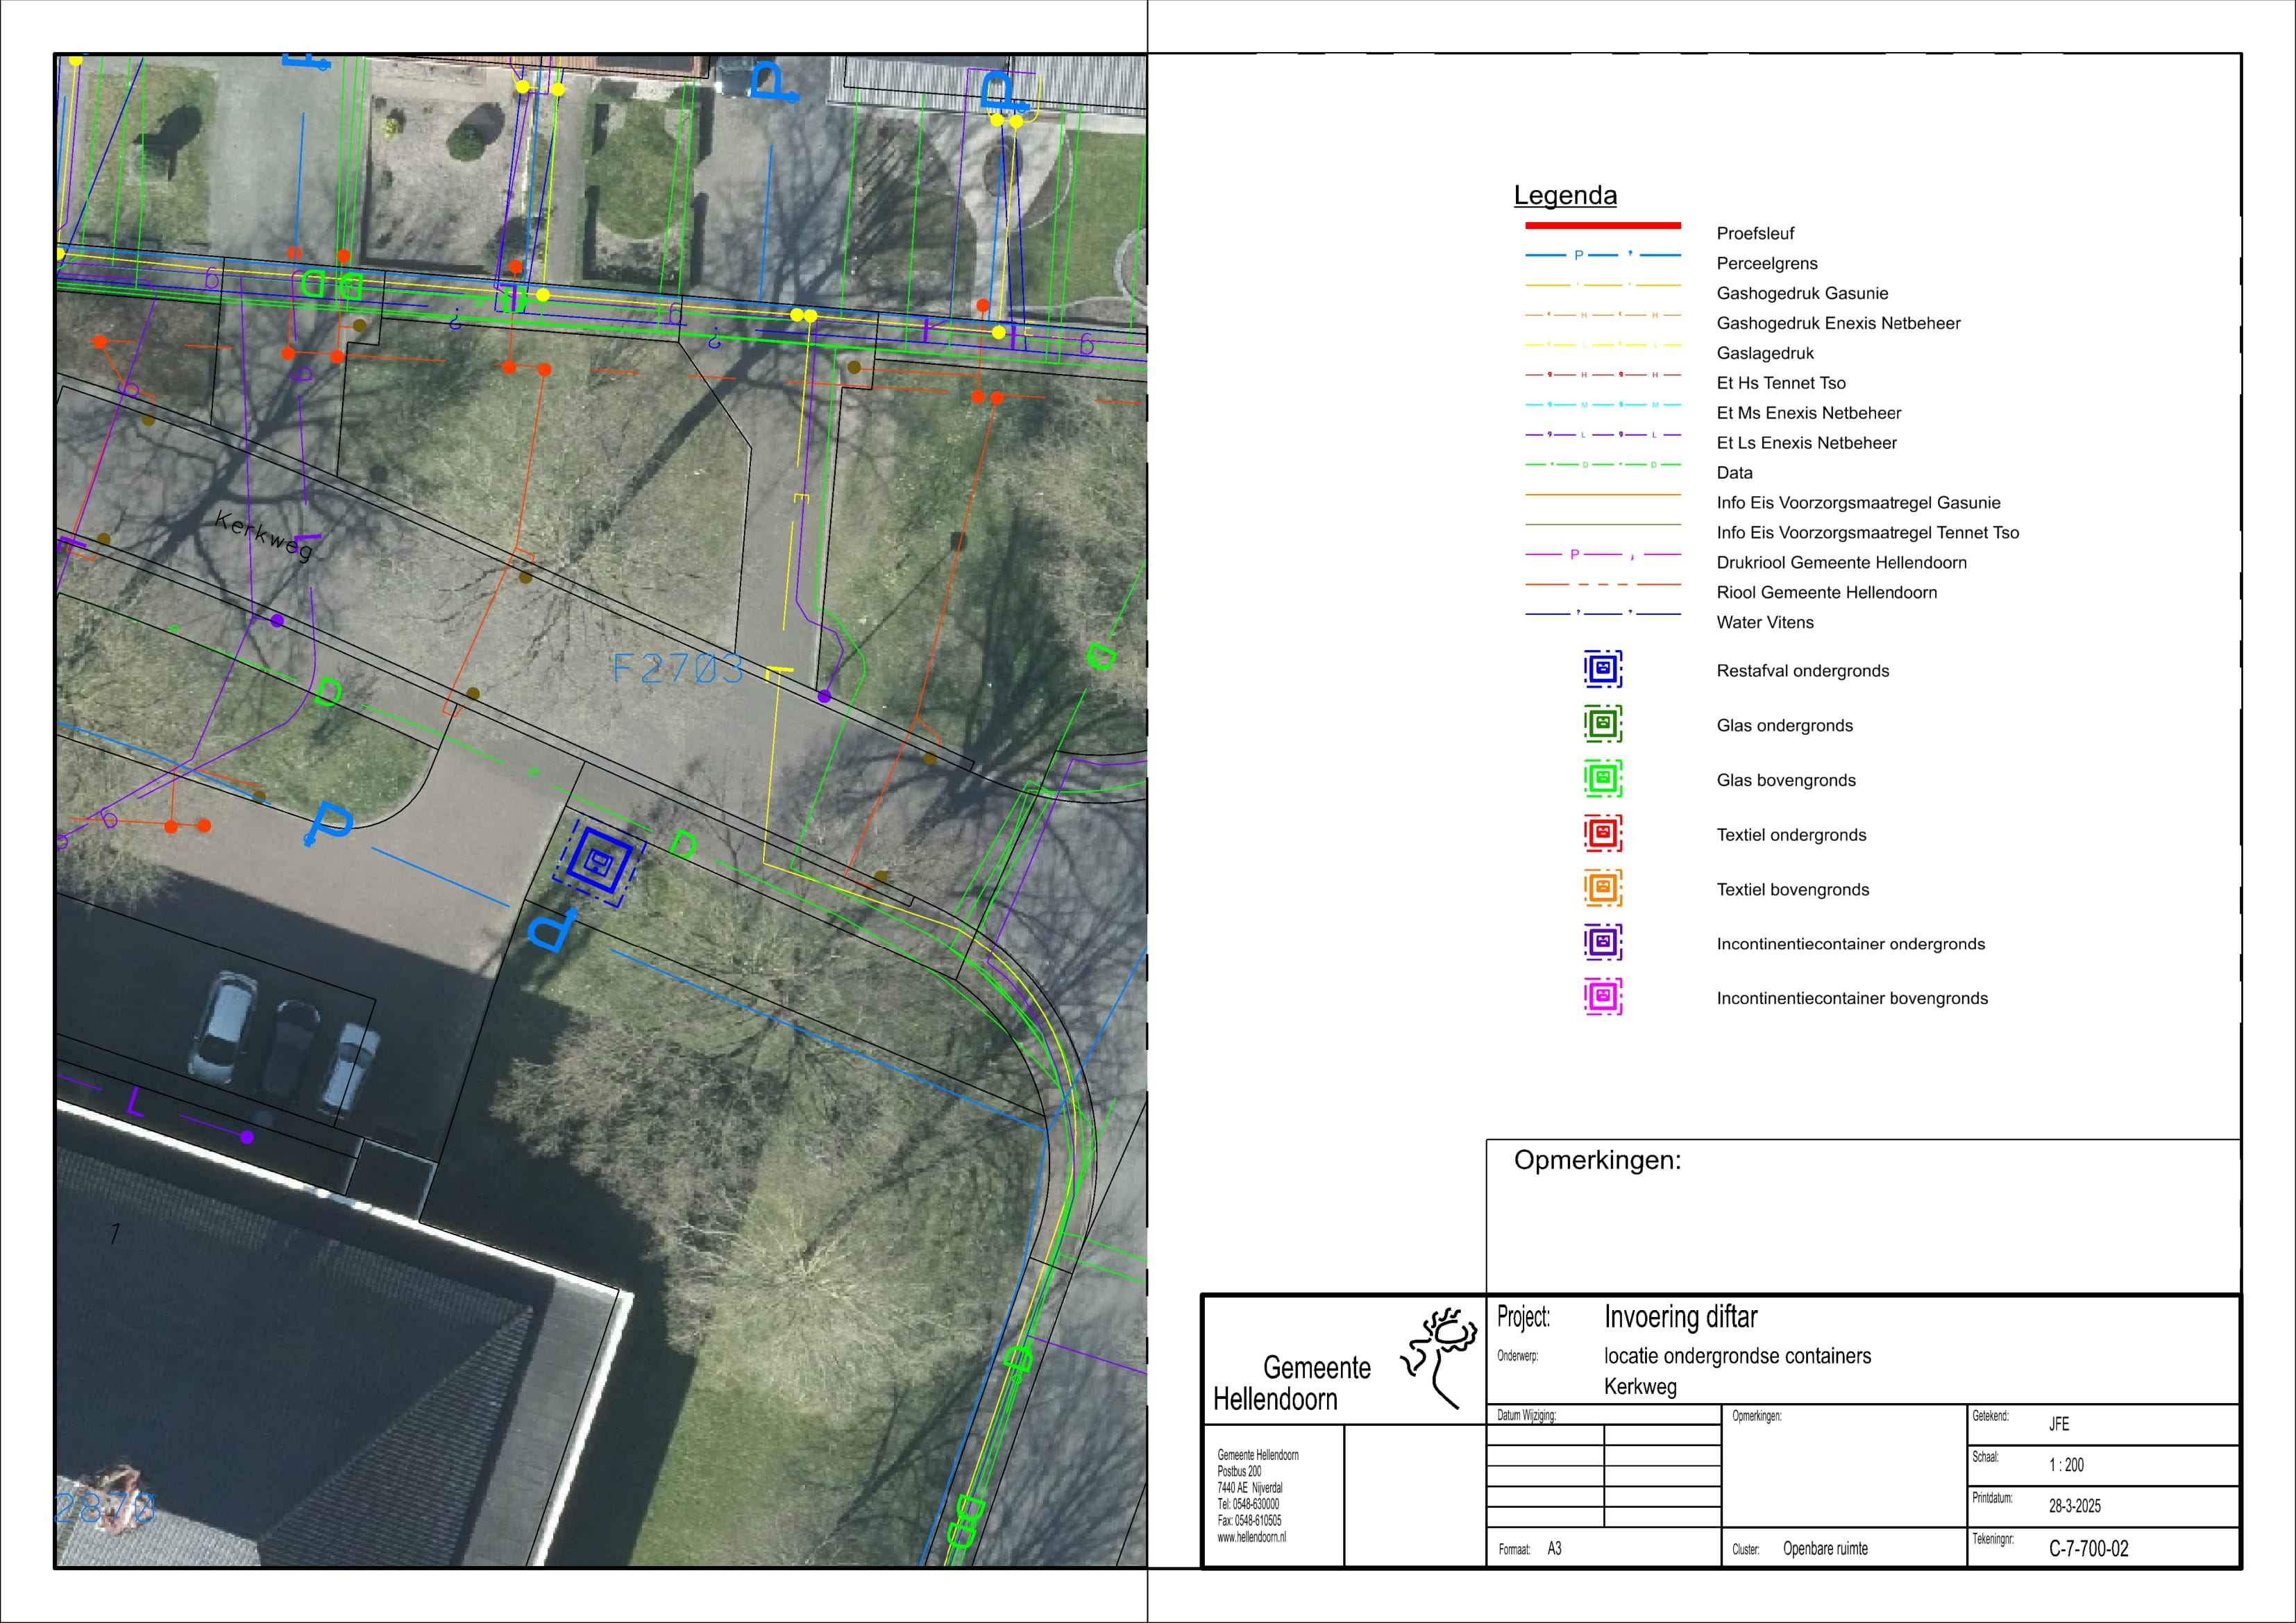Click the blue Perceelgrens line sample
The image size is (2296, 1623).
[1602, 256]
